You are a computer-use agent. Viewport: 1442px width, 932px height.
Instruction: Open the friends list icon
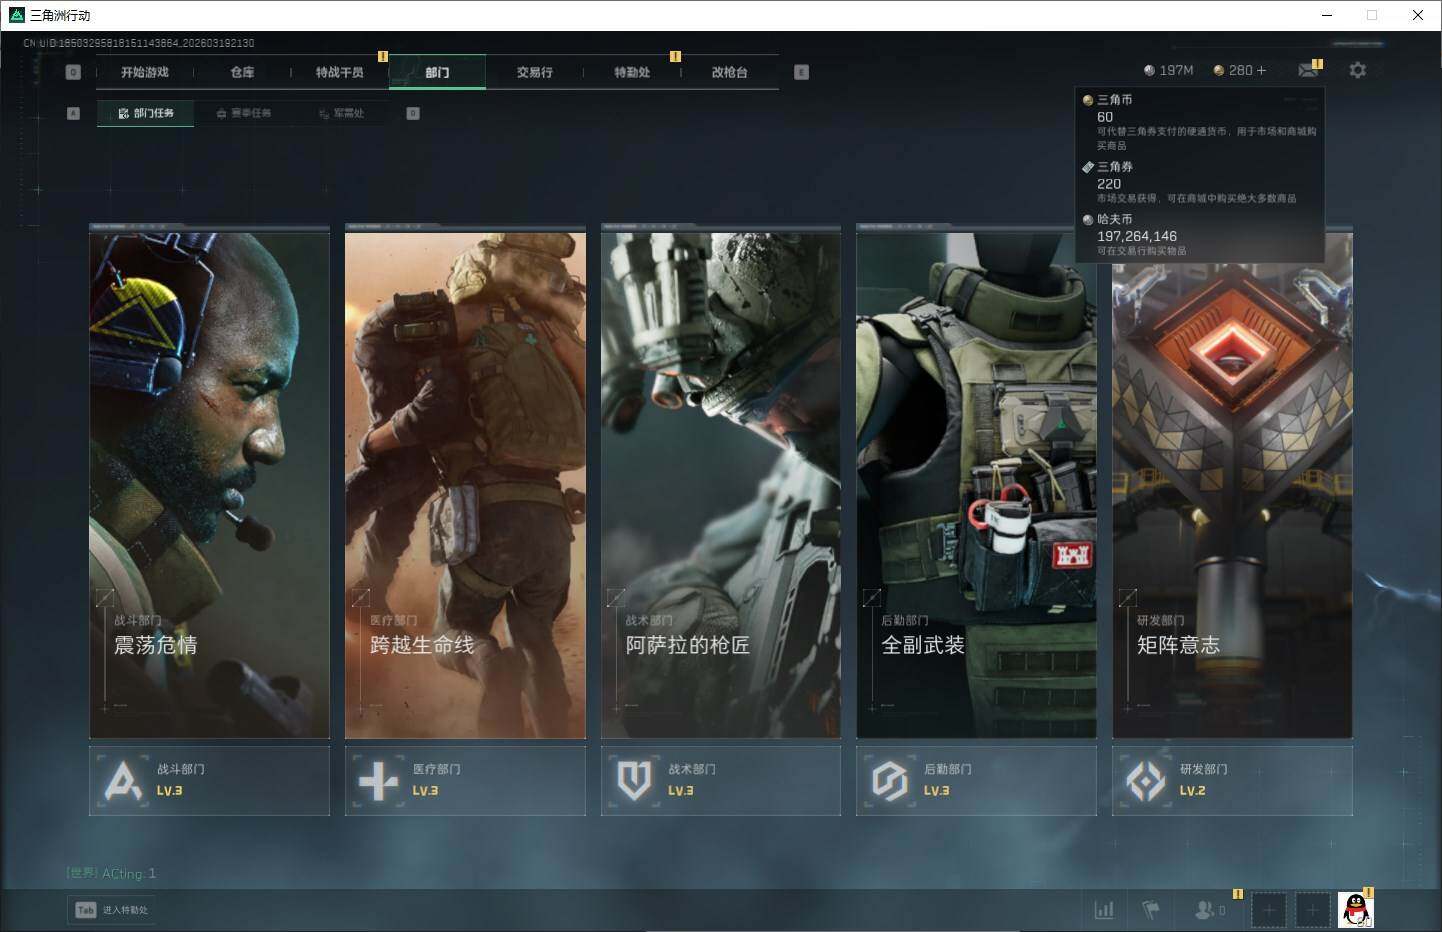pos(1208,909)
